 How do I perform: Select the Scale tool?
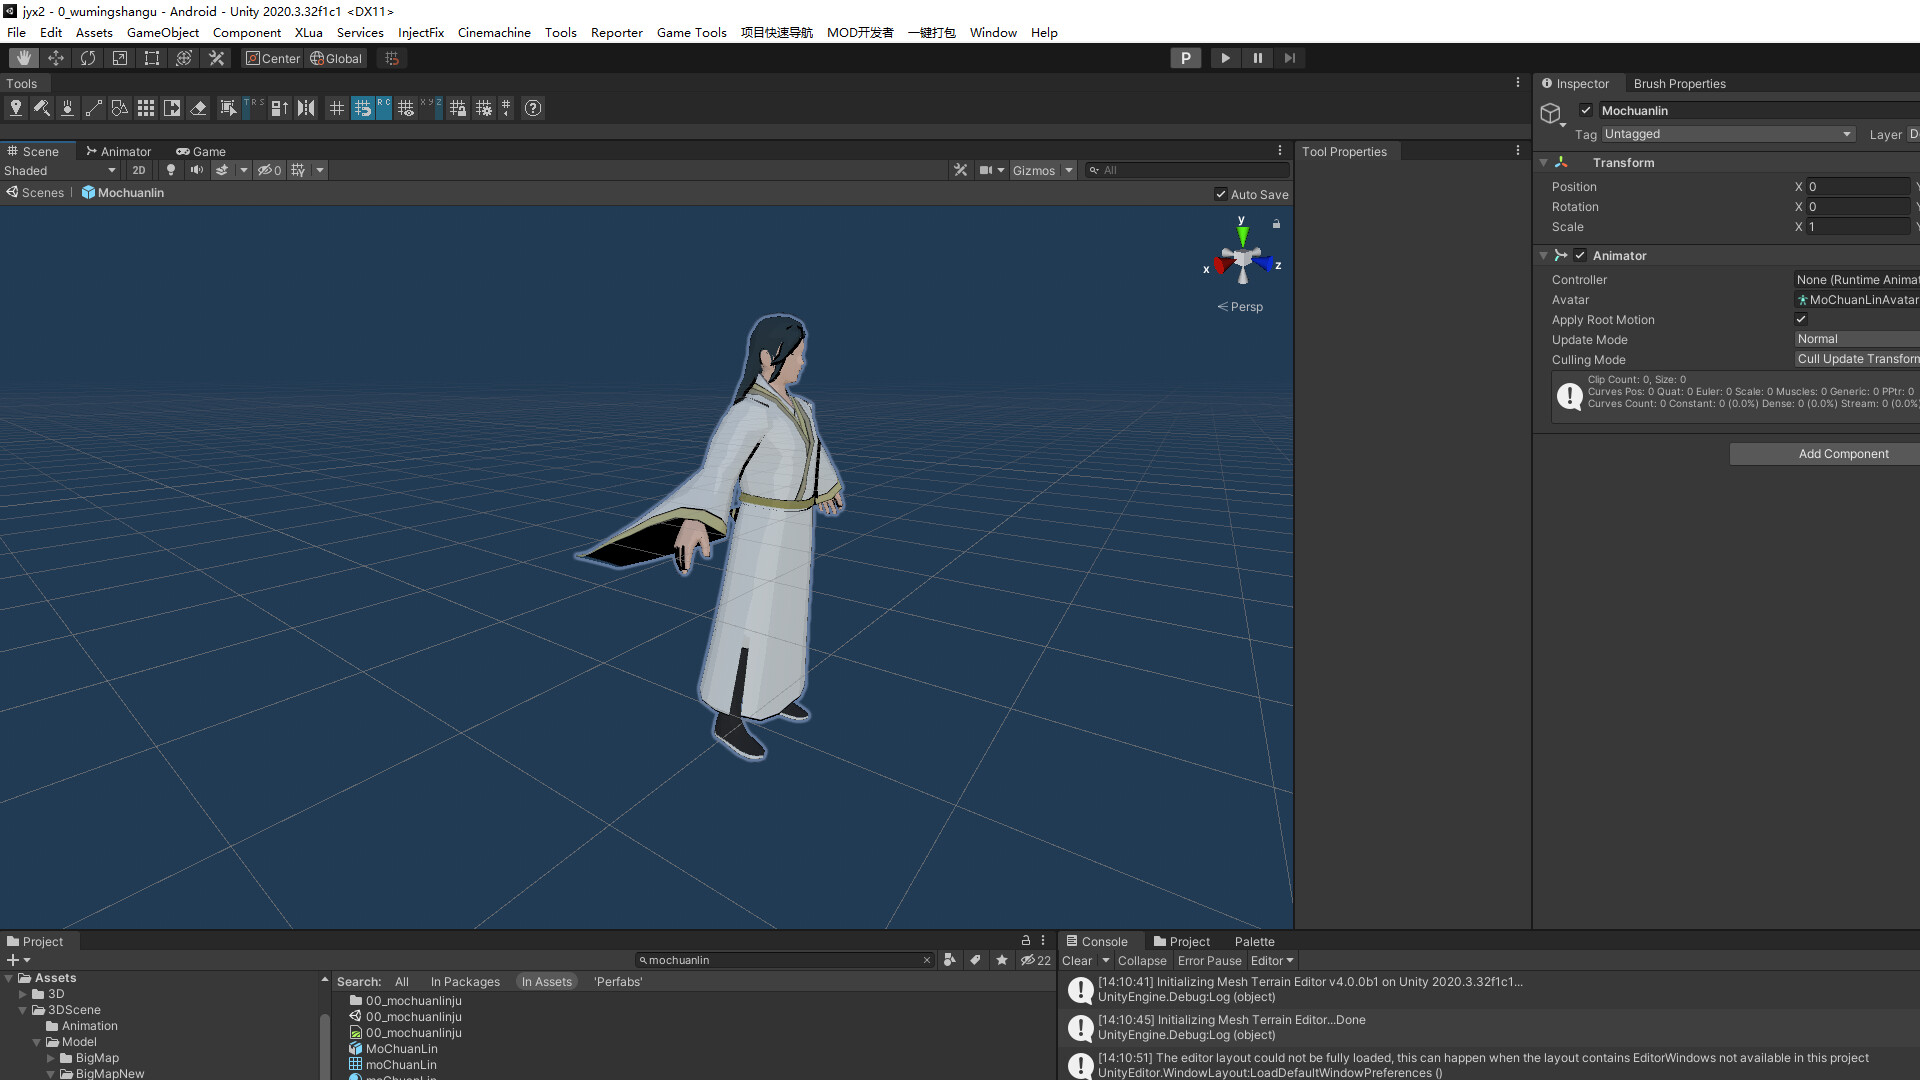click(119, 57)
